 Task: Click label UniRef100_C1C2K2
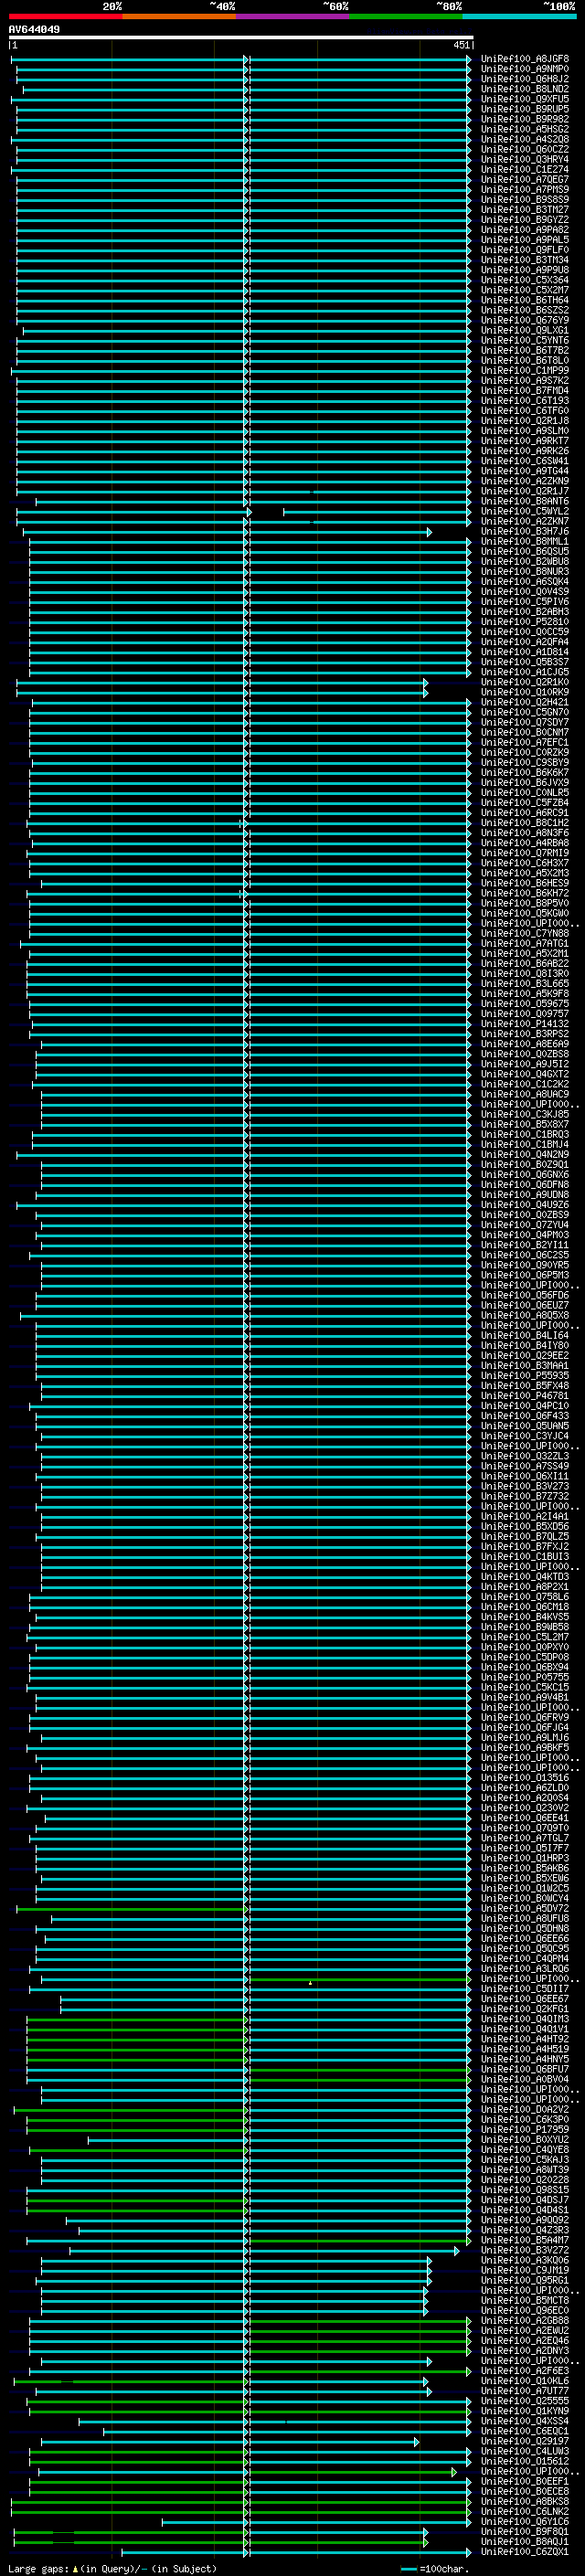(x=524, y=1084)
